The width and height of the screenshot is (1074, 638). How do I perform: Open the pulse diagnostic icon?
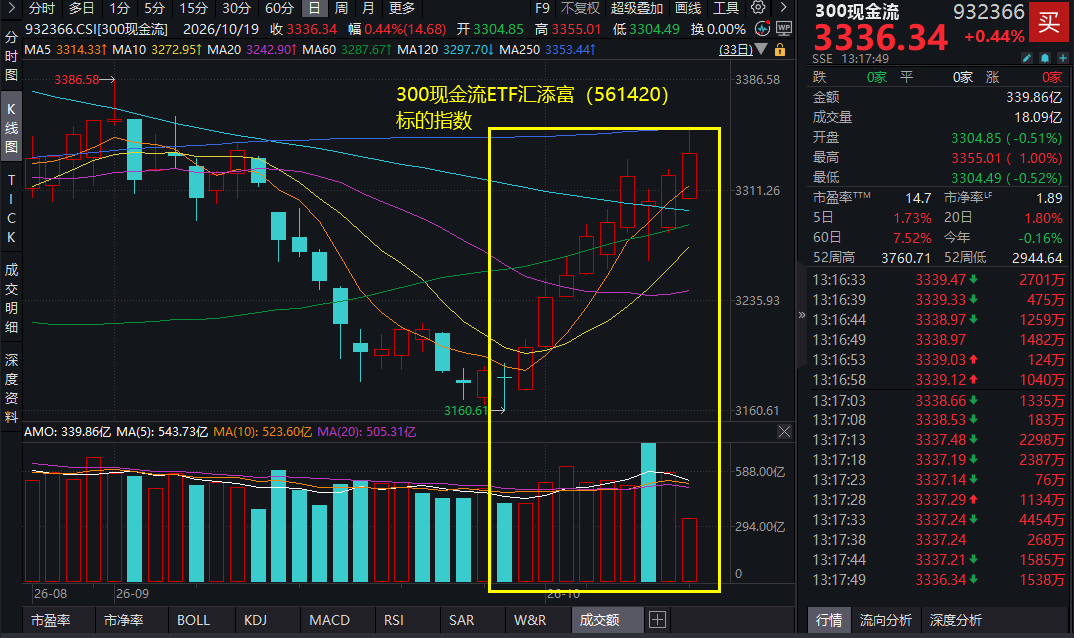[762, 29]
